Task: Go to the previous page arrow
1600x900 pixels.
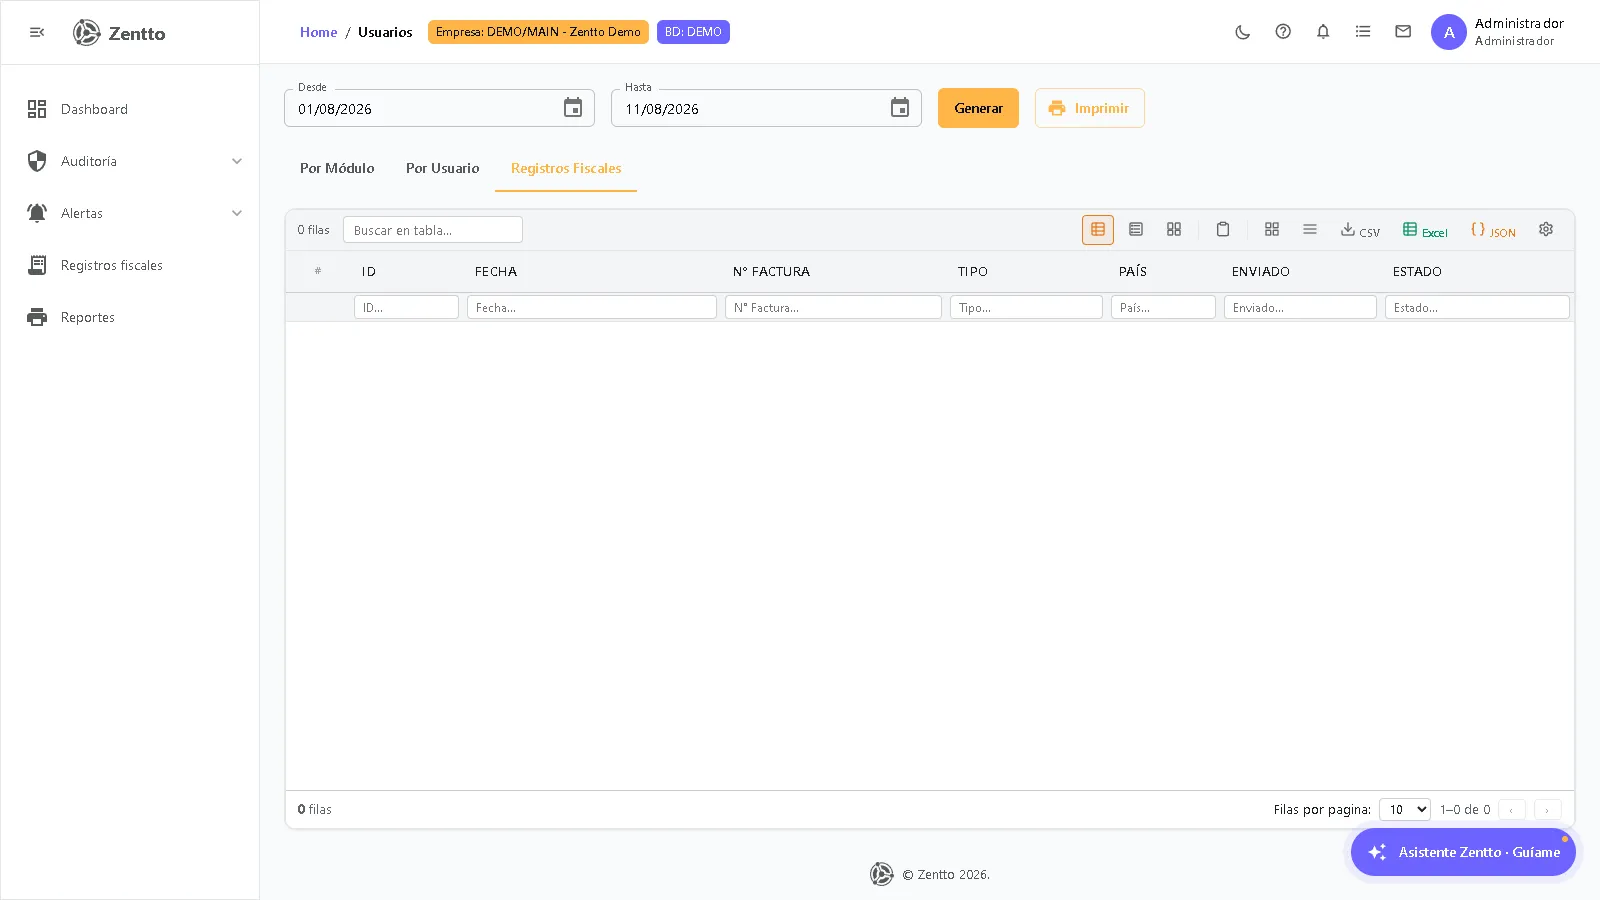Action: pos(1511,810)
